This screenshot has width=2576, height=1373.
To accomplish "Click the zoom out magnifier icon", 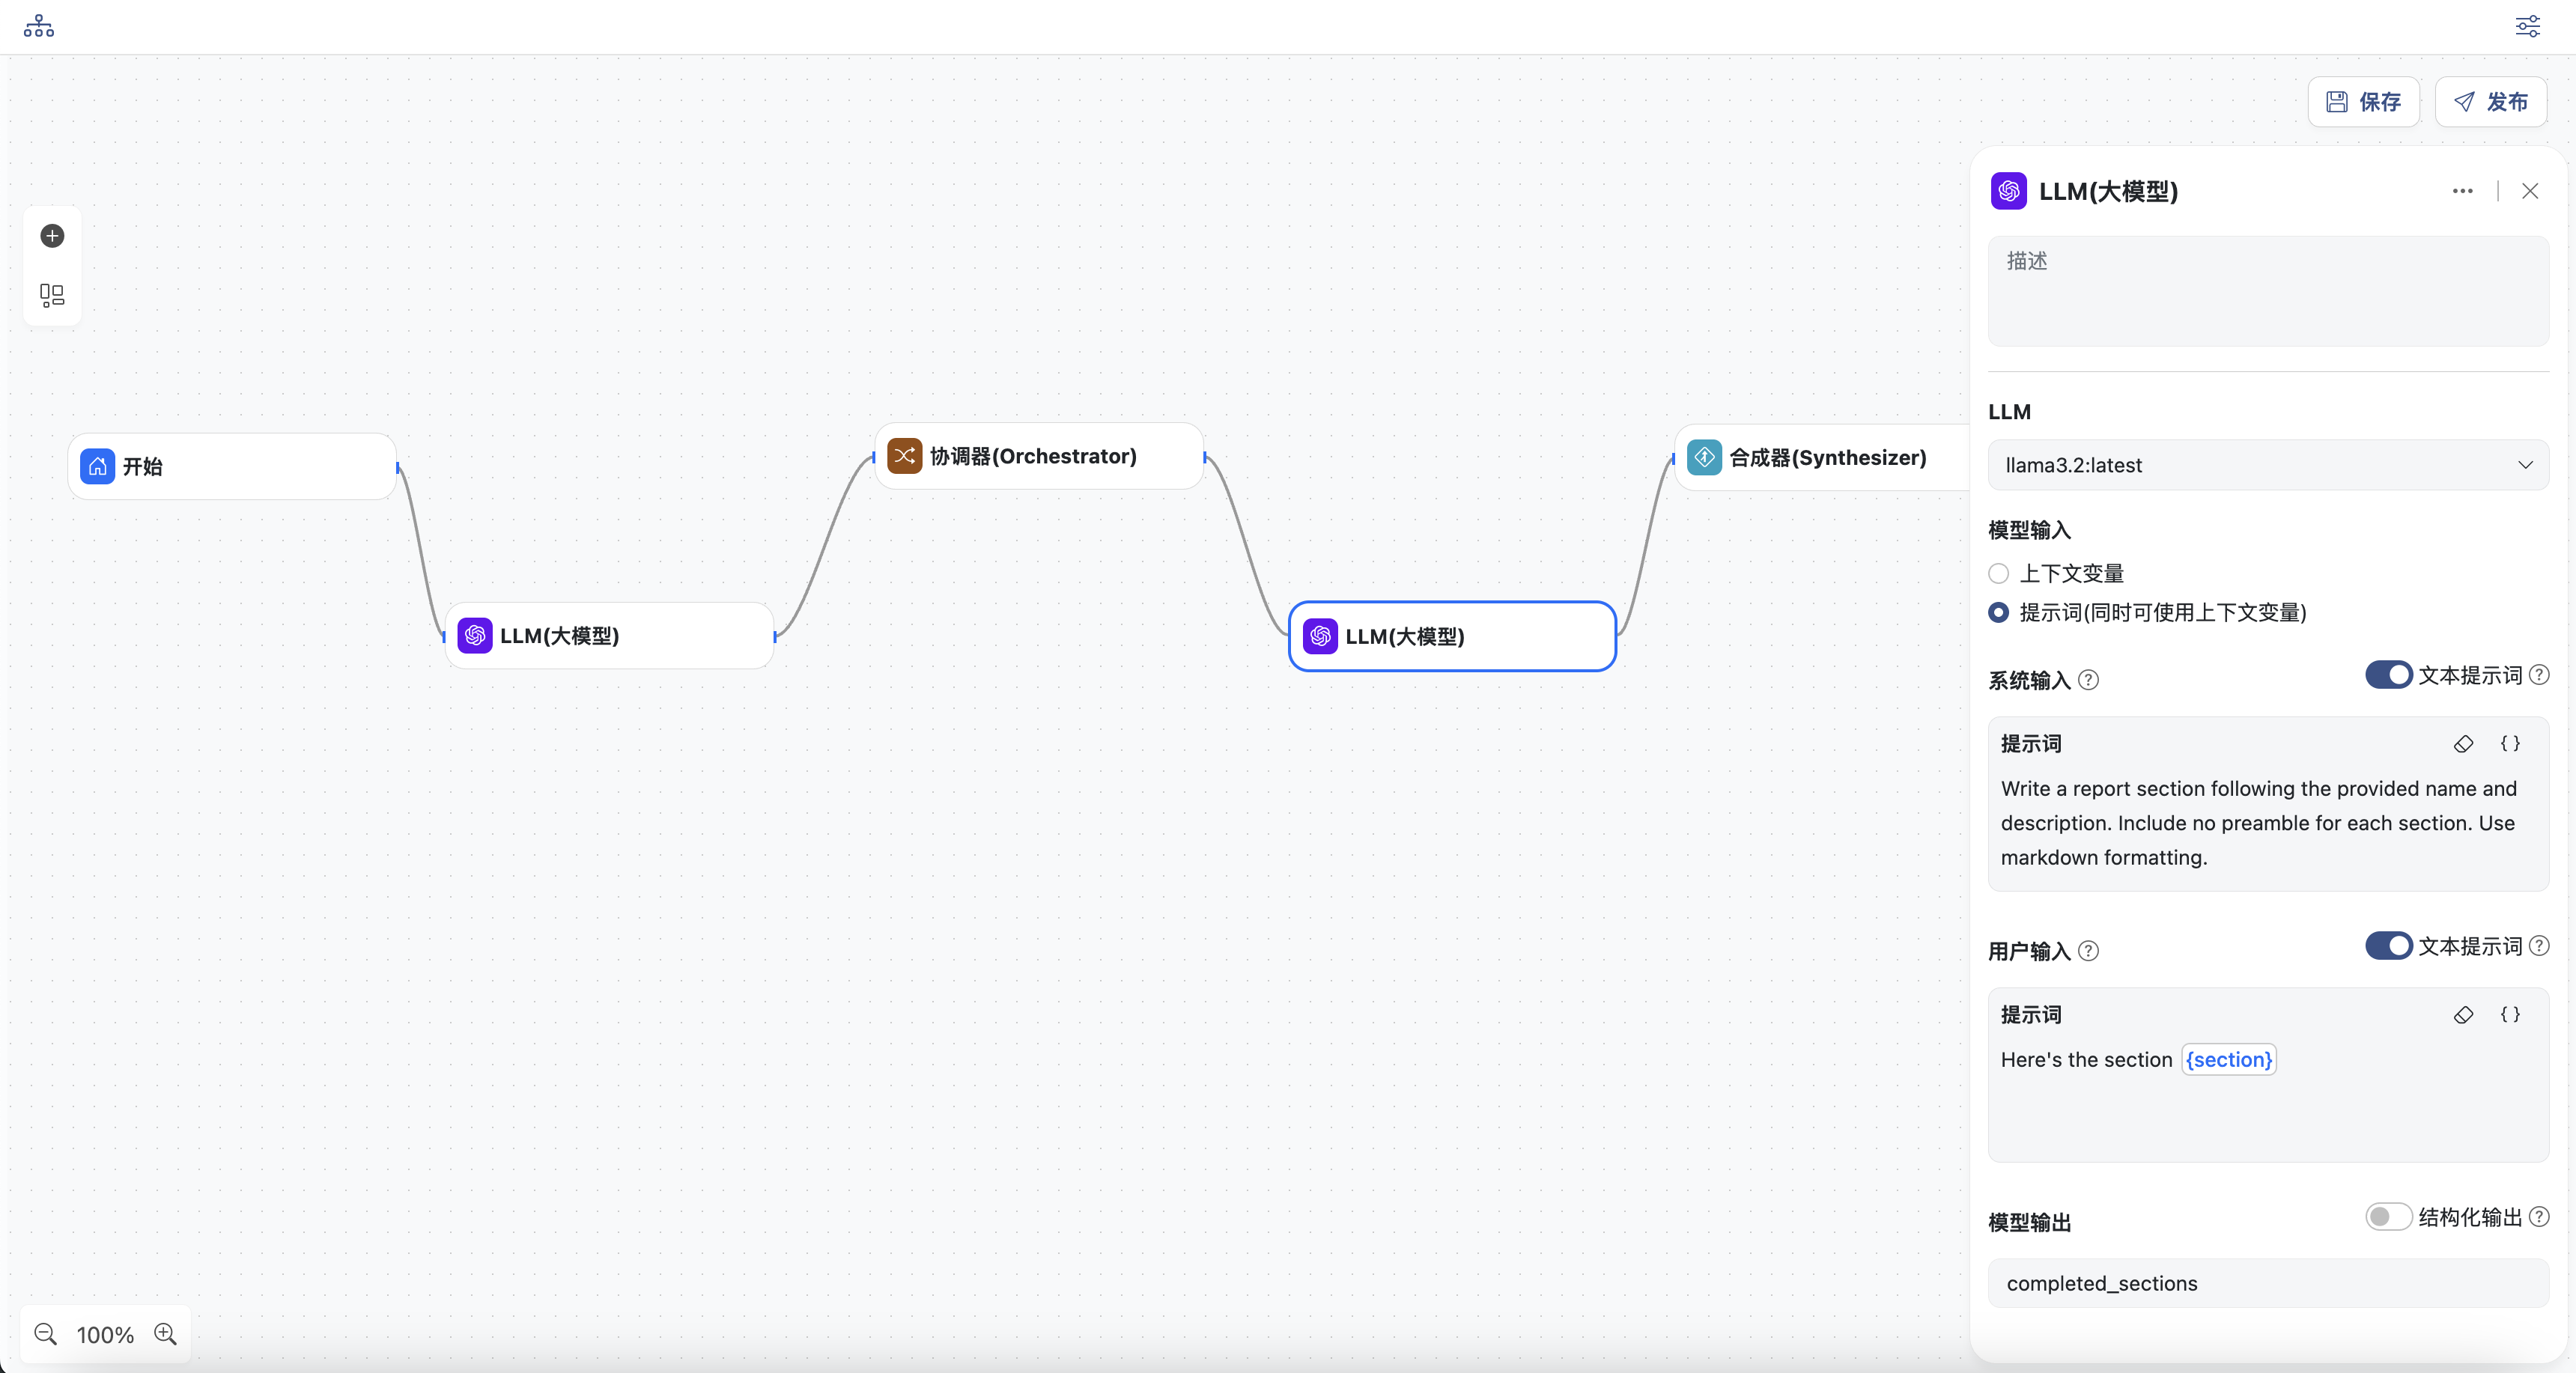I will pyautogui.click(x=45, y=1334).
